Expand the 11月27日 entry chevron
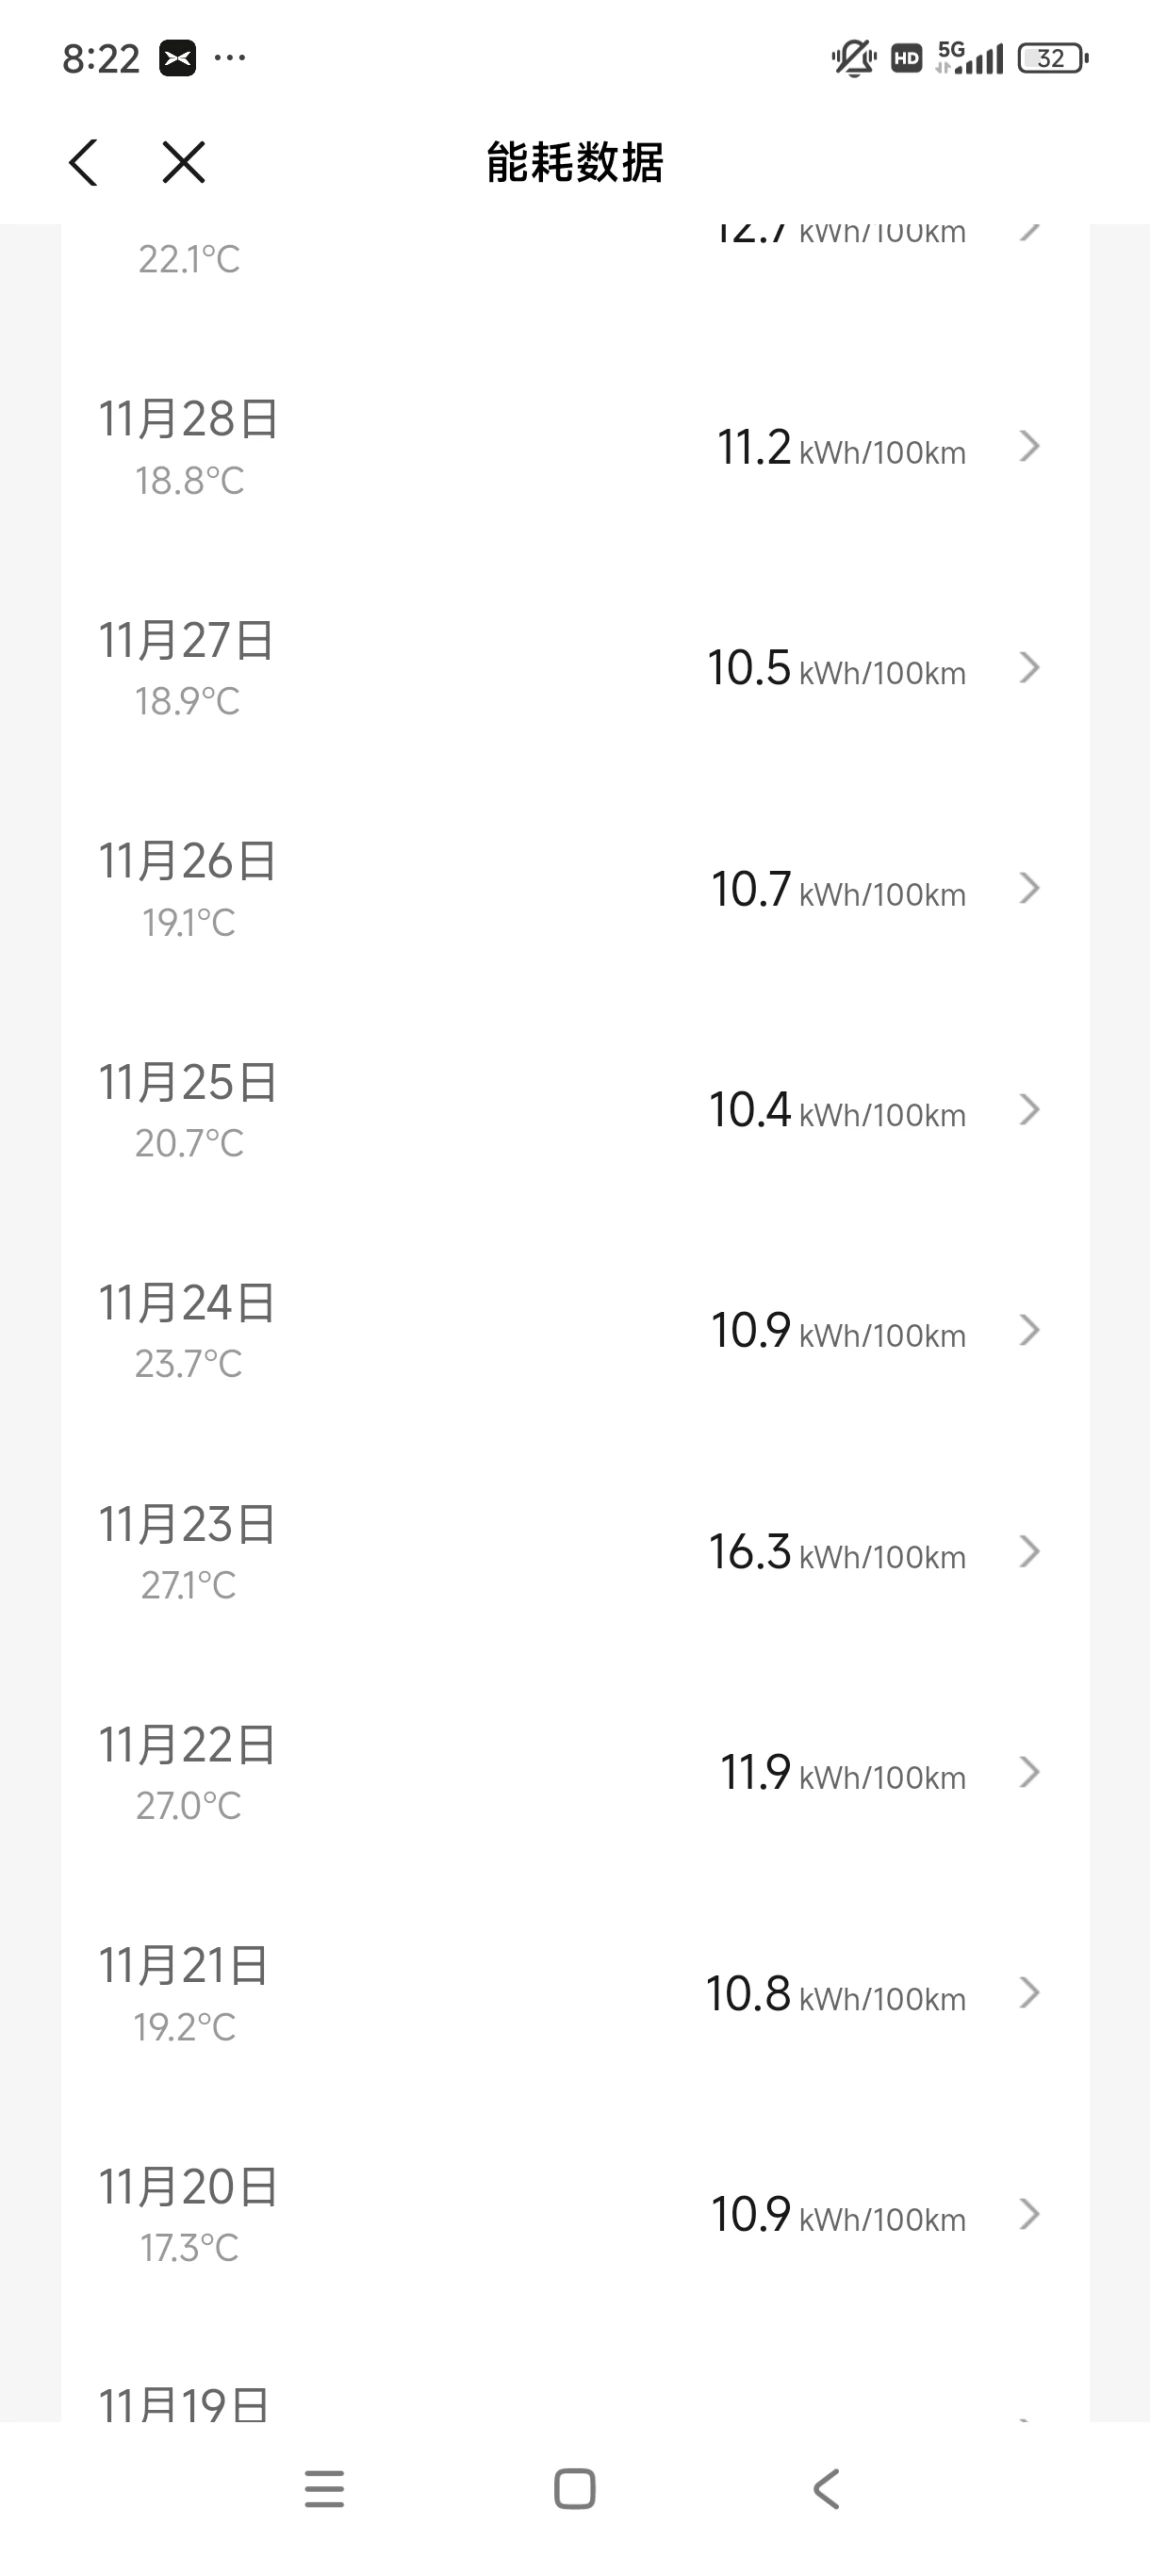Image resolution: width=1150 pixels, height=2556 pixels. (x=1029, y=667)
